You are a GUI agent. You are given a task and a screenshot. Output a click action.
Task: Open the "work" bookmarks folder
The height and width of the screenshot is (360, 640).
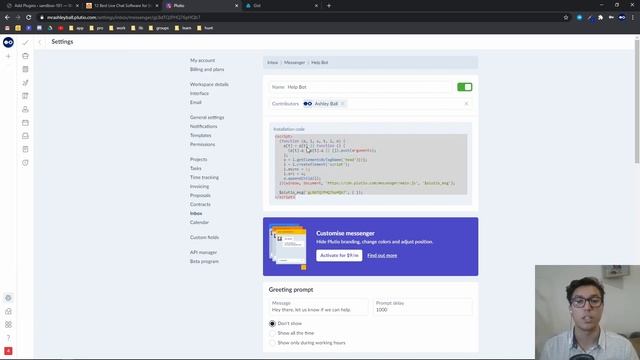(x=117, y=28)
